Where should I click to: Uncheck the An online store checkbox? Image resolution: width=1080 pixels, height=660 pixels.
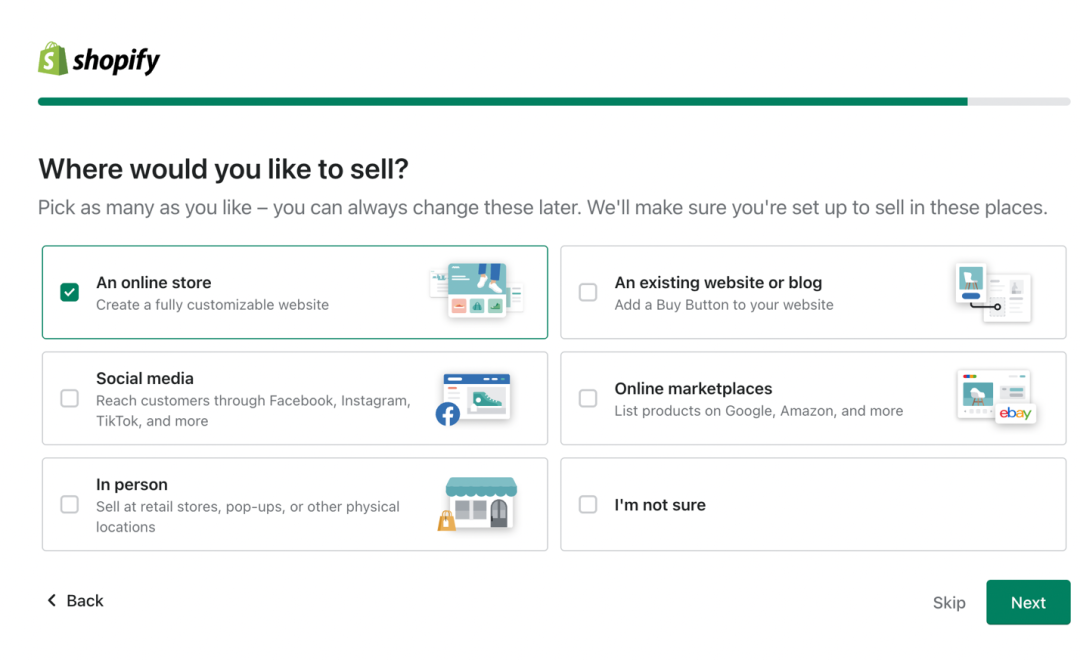click(x=69, y=292)
